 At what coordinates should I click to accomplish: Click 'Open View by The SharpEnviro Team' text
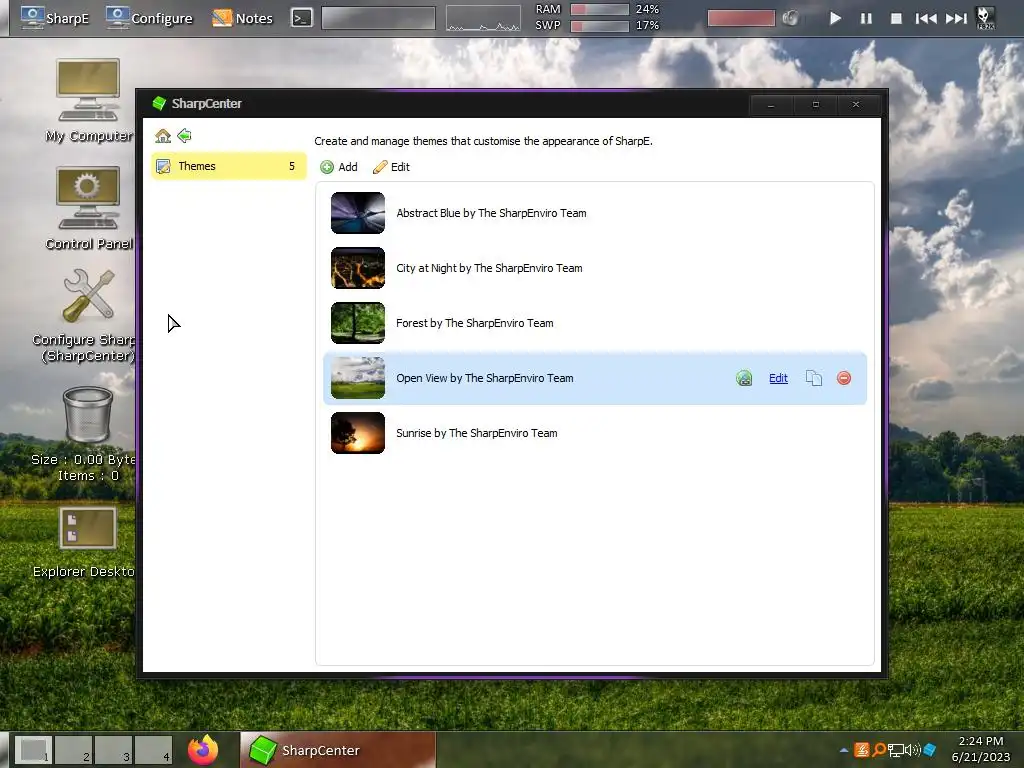(485, 378)
